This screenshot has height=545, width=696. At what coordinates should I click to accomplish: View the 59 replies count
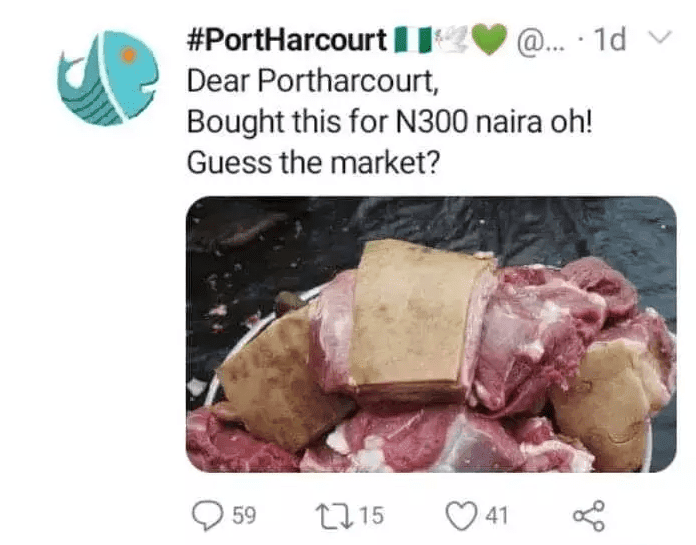pyautogui.click(x=244, y=516)
